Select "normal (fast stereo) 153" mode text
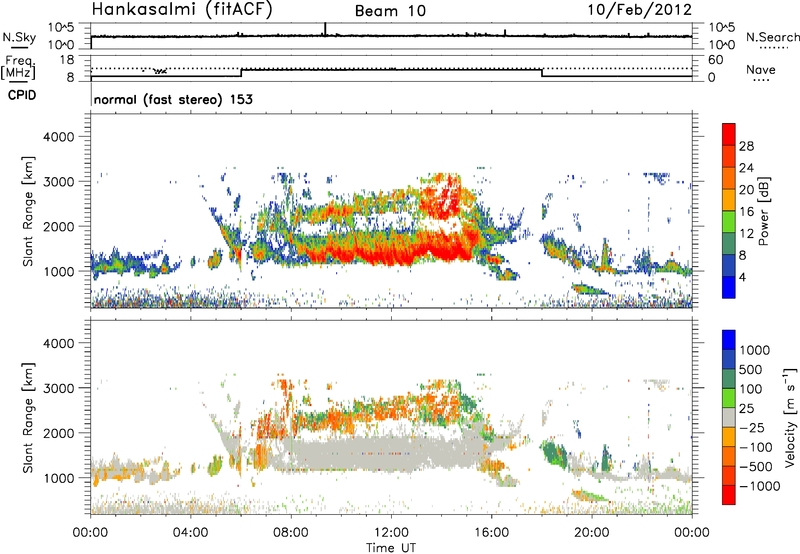Image resolution: width=800 pixels, height=554 pixels. 173,99
